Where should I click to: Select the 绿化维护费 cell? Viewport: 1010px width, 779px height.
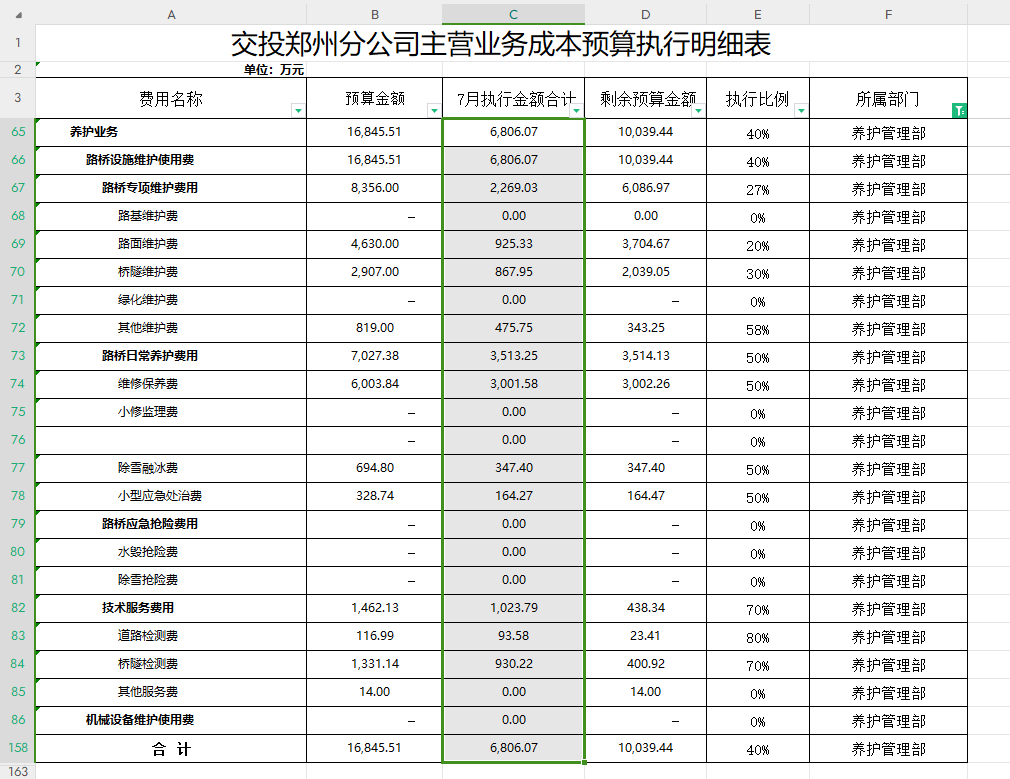(171, 300)
